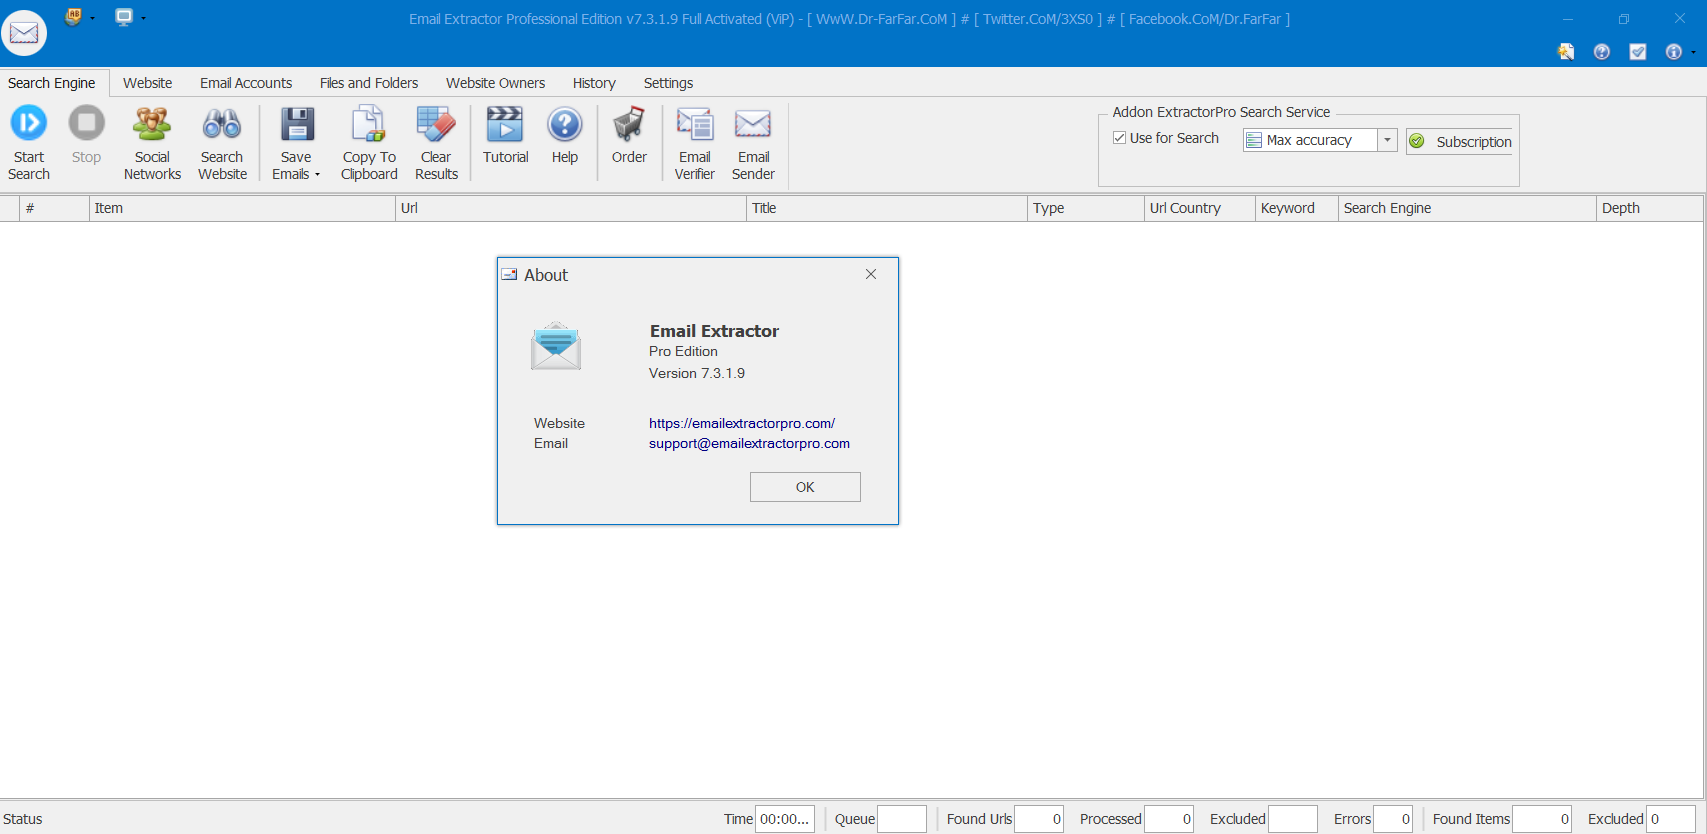Click the Start Search icon
The width and height of the screenshot is (1707, 834).
(28, 124)
